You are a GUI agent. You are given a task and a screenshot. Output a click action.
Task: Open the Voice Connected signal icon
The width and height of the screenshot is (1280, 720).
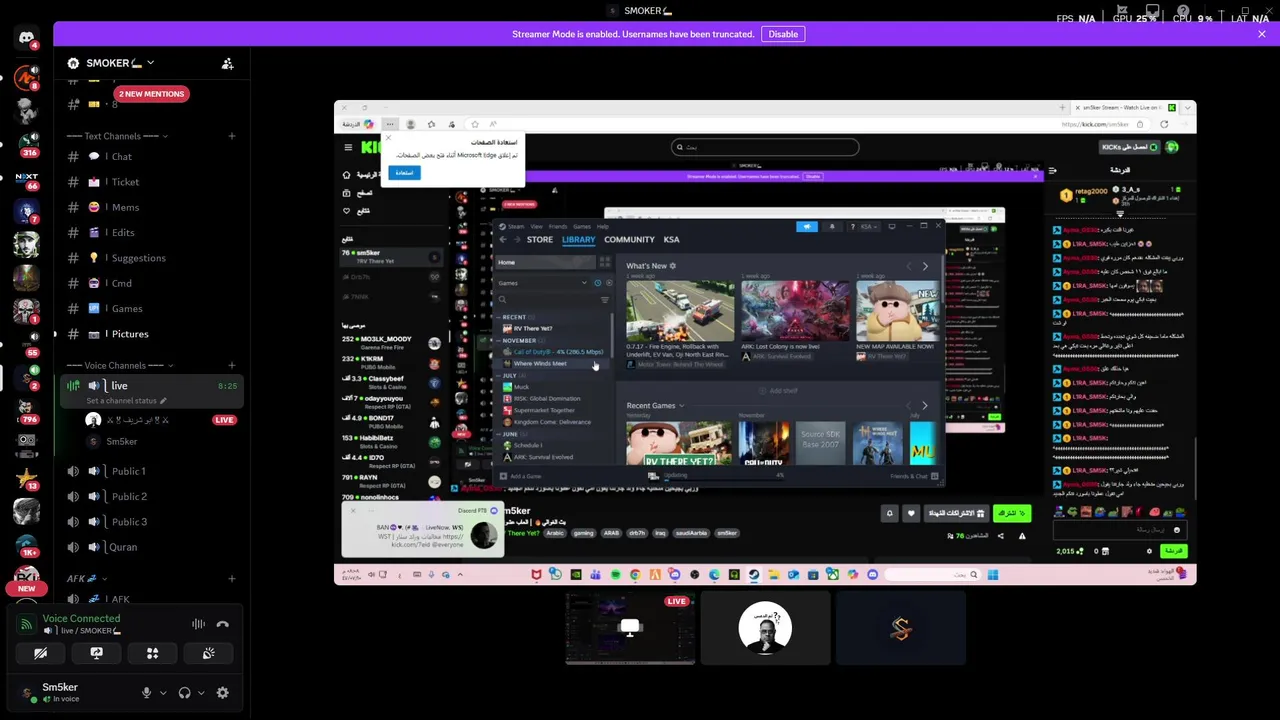click(27, 624)
